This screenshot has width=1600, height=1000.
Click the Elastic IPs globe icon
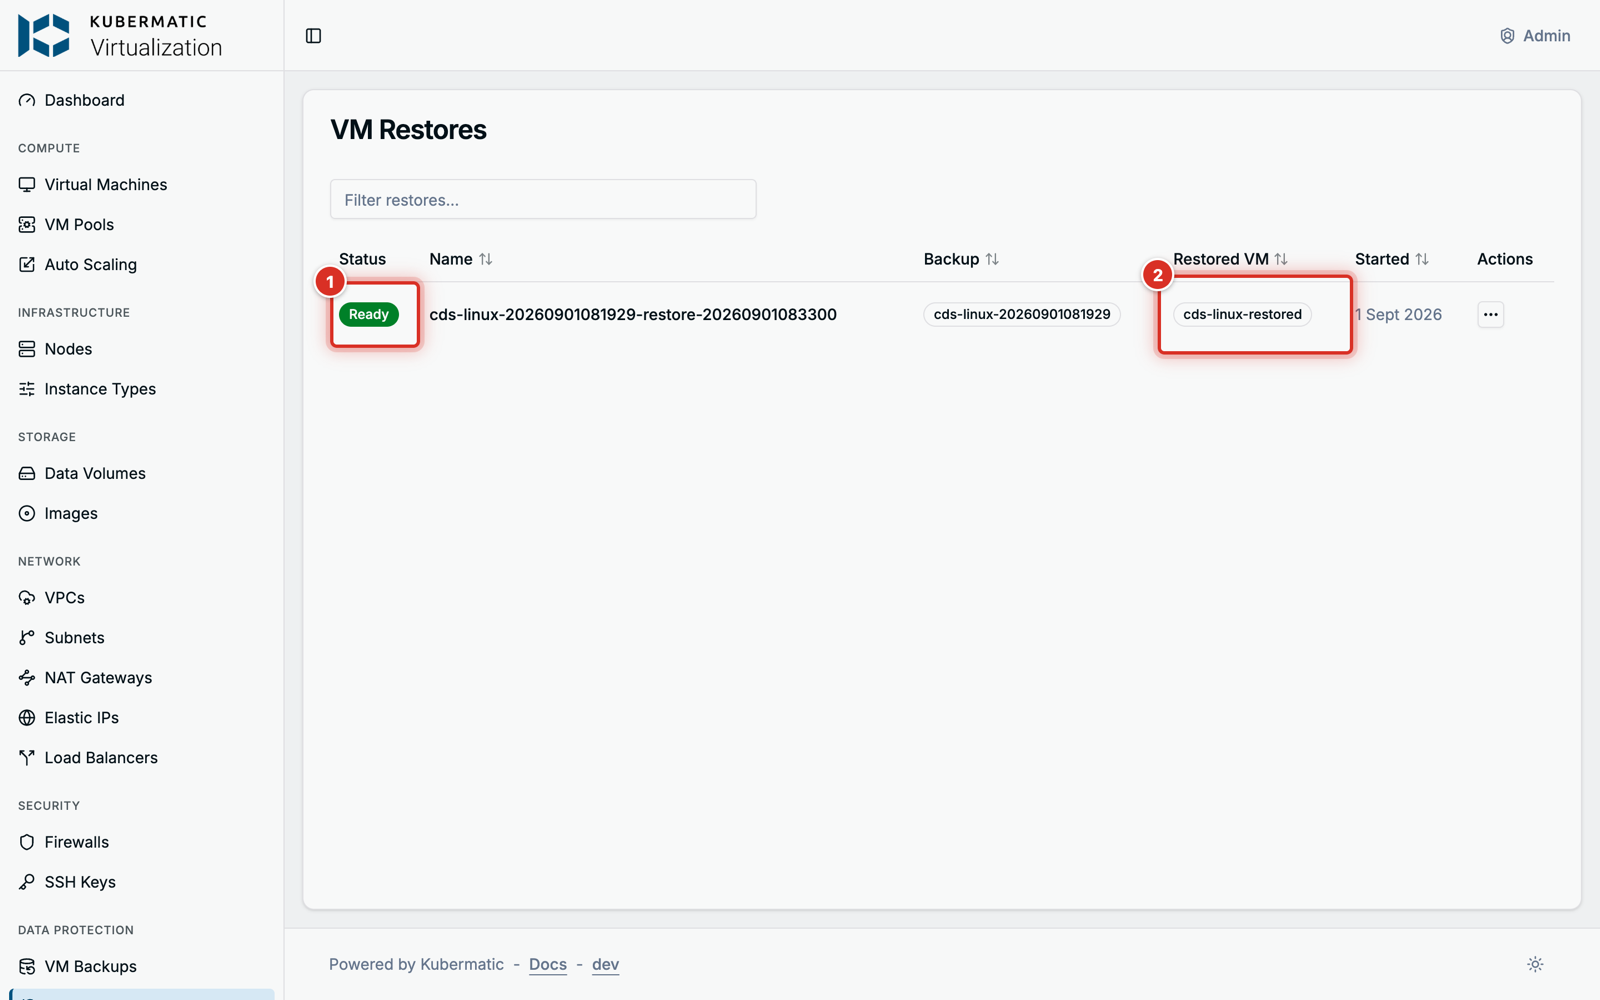[x=27, y=718]
